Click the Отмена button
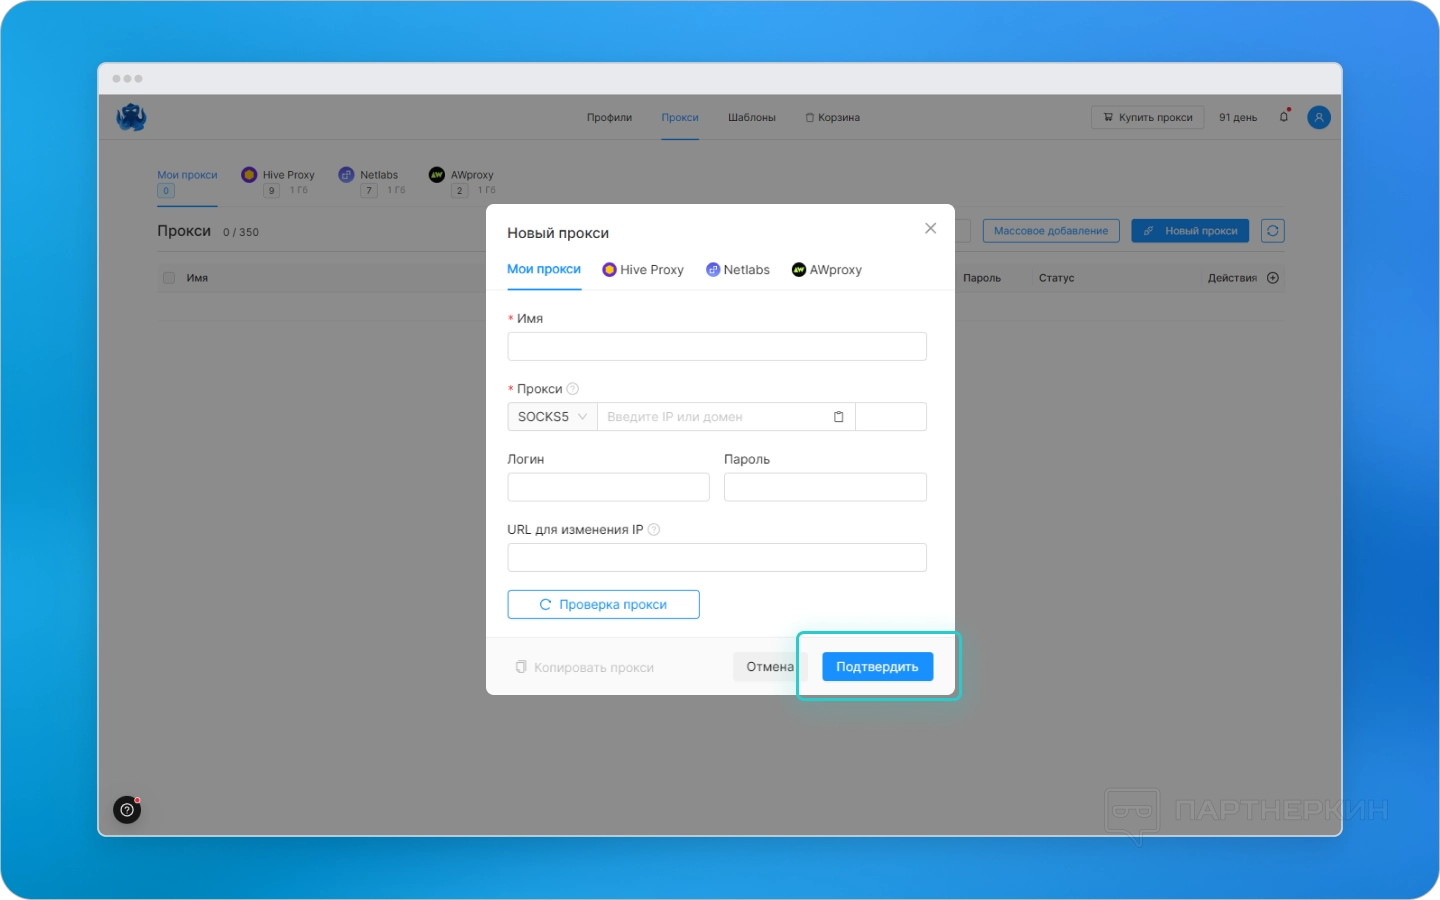This screenshot has height=900, width=1440. tap(769, 667)
